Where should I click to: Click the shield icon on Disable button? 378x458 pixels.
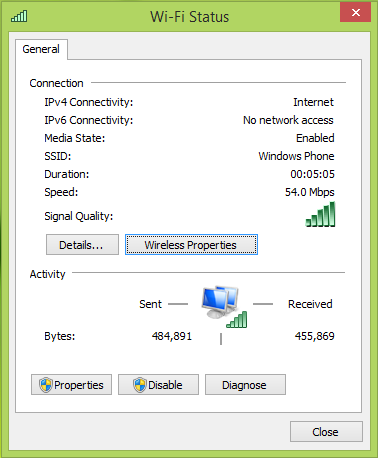[x=140, y=385]
